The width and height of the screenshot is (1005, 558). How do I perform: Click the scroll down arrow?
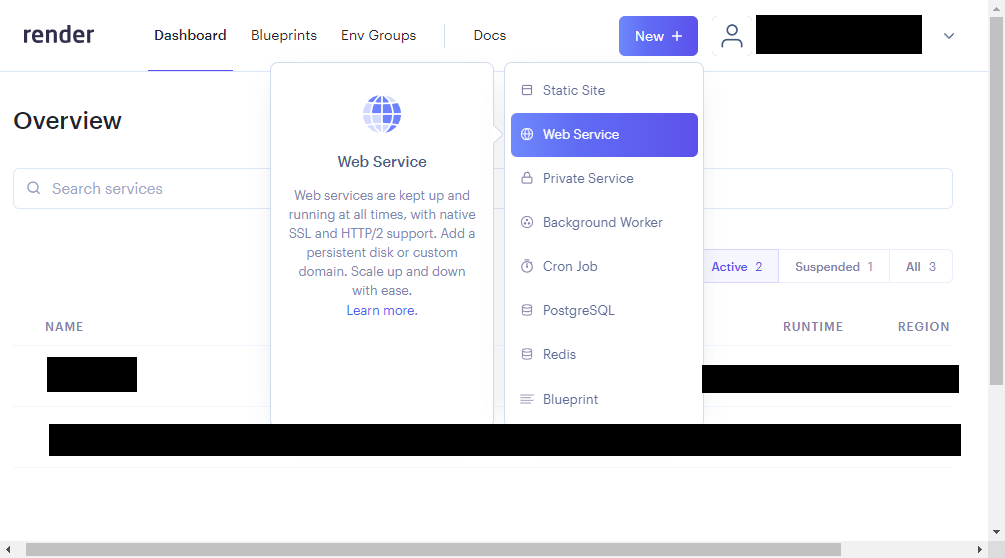tap(996, 532)
